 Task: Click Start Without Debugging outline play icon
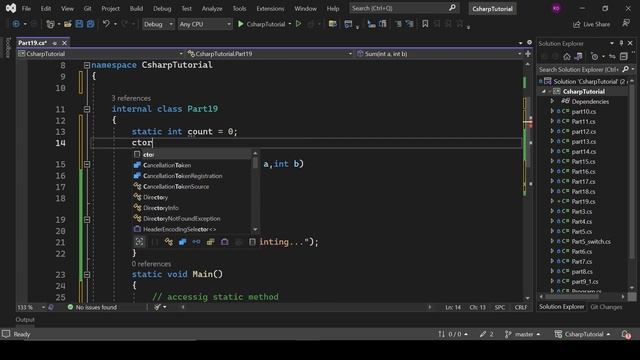(298, 24)
